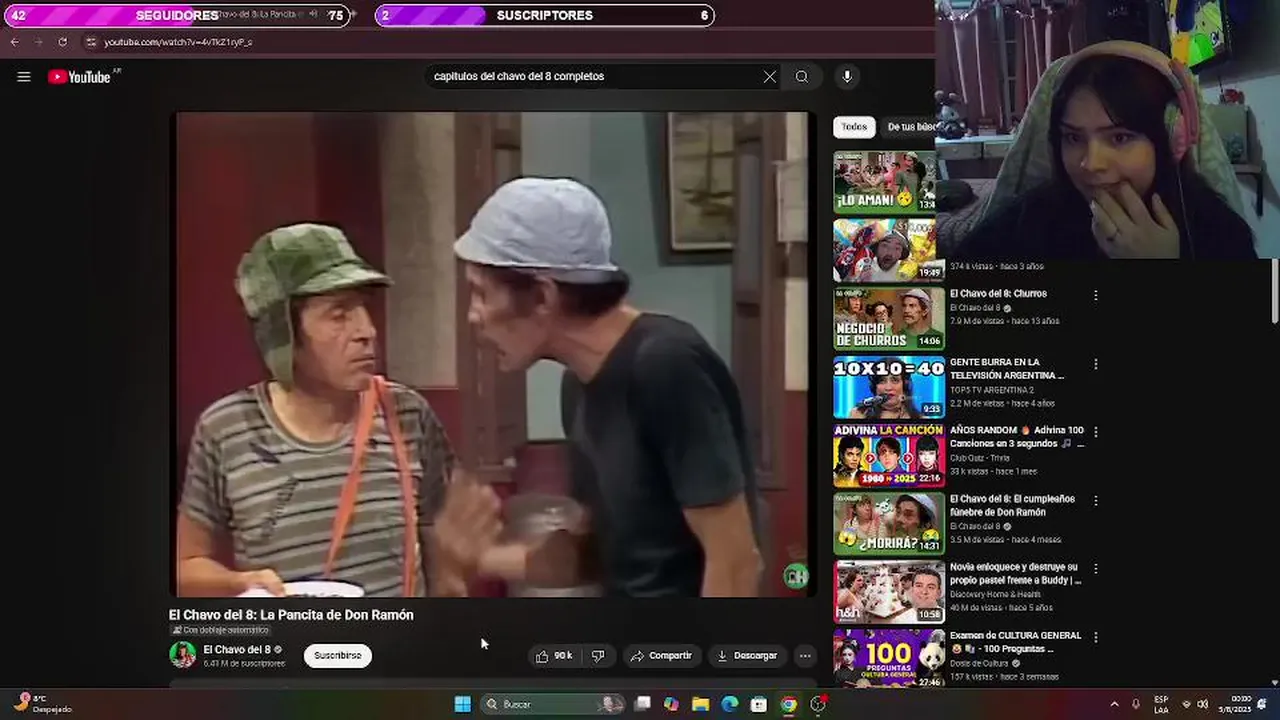This screenshot has width=1280, height=720.
Task: Reload the page with the refresh icon
Action: click(x=62, y=42)
